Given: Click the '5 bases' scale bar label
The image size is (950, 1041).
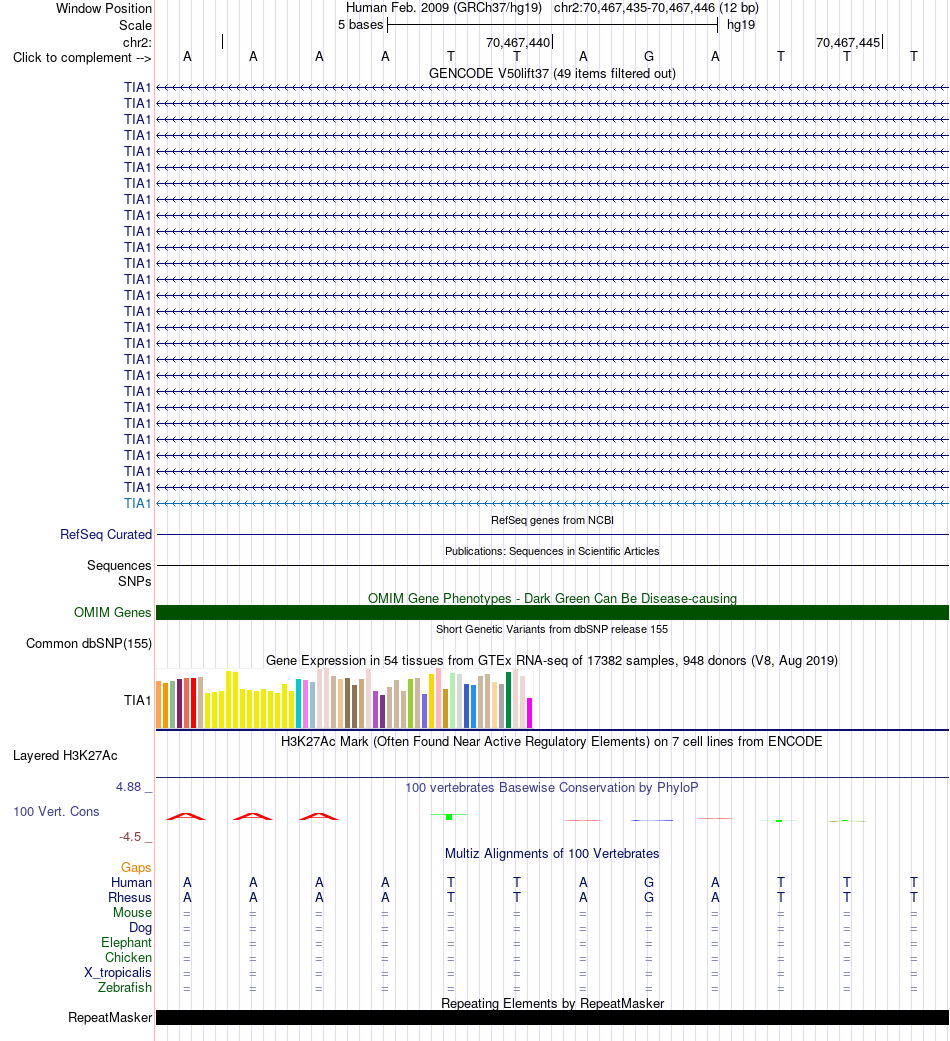Looking at the screenshot, I should [x=360, y=25].
